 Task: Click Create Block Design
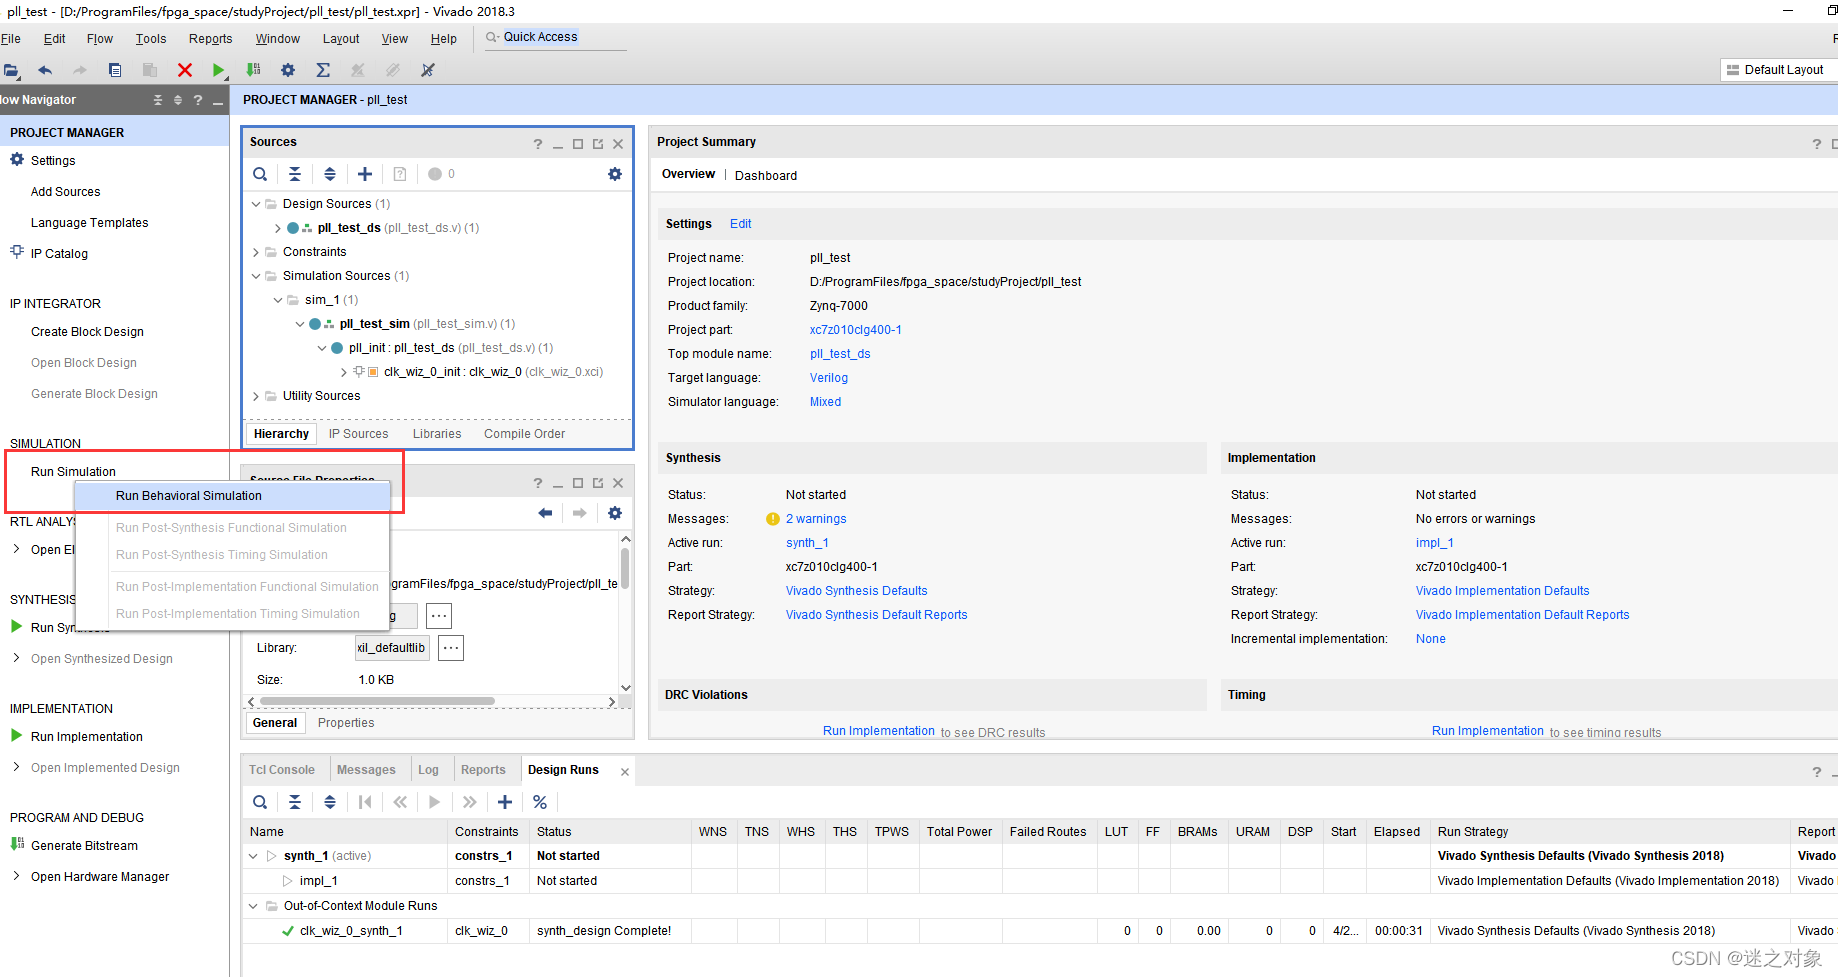click(x=87, y=332)
